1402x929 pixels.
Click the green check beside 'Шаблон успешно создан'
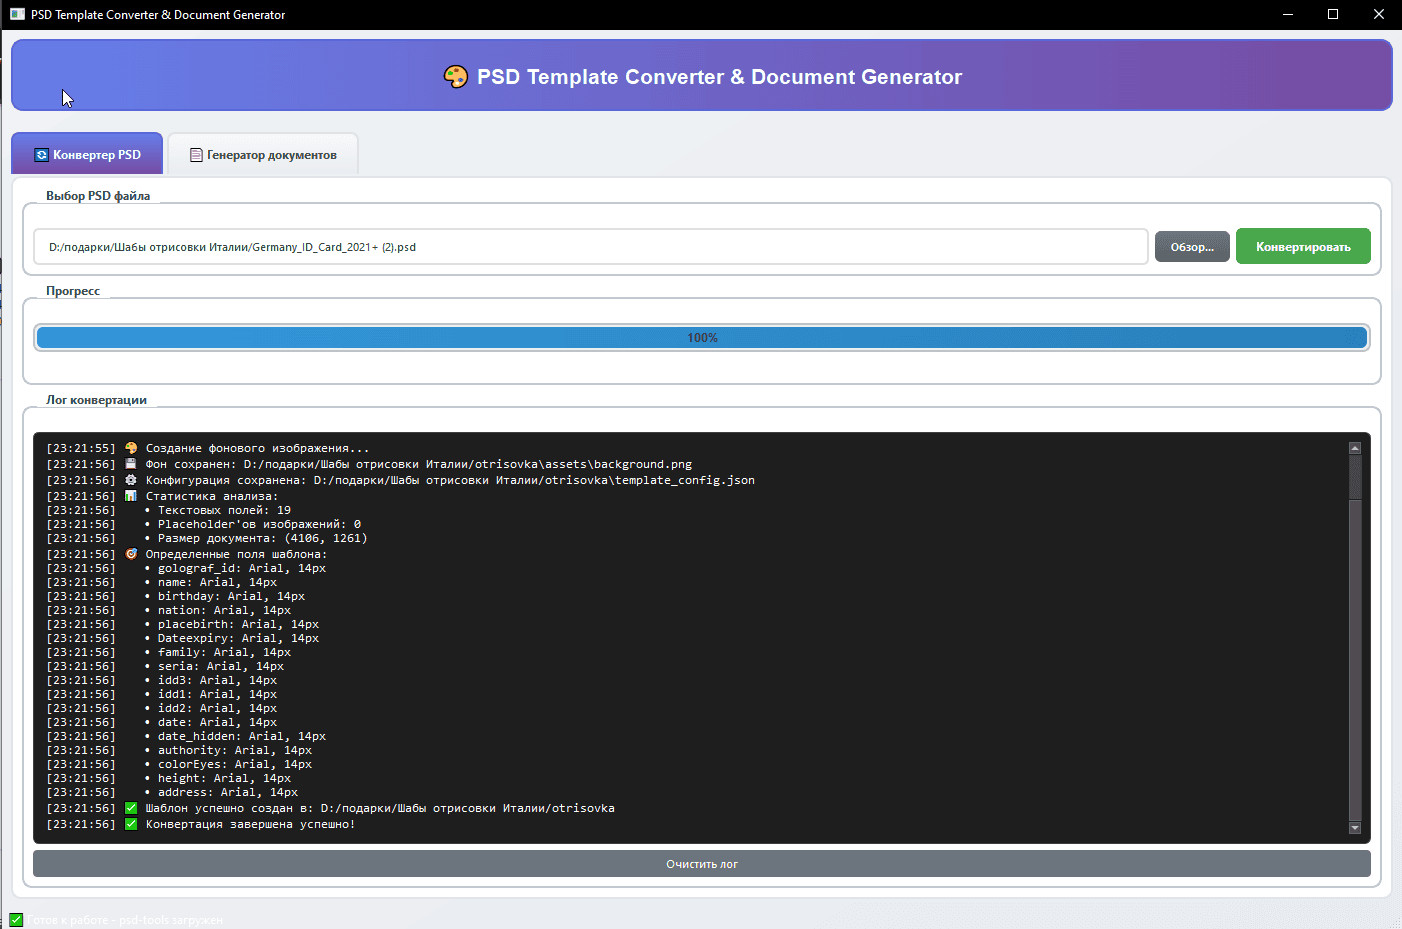pyautogui.click(x=131, y=808)
